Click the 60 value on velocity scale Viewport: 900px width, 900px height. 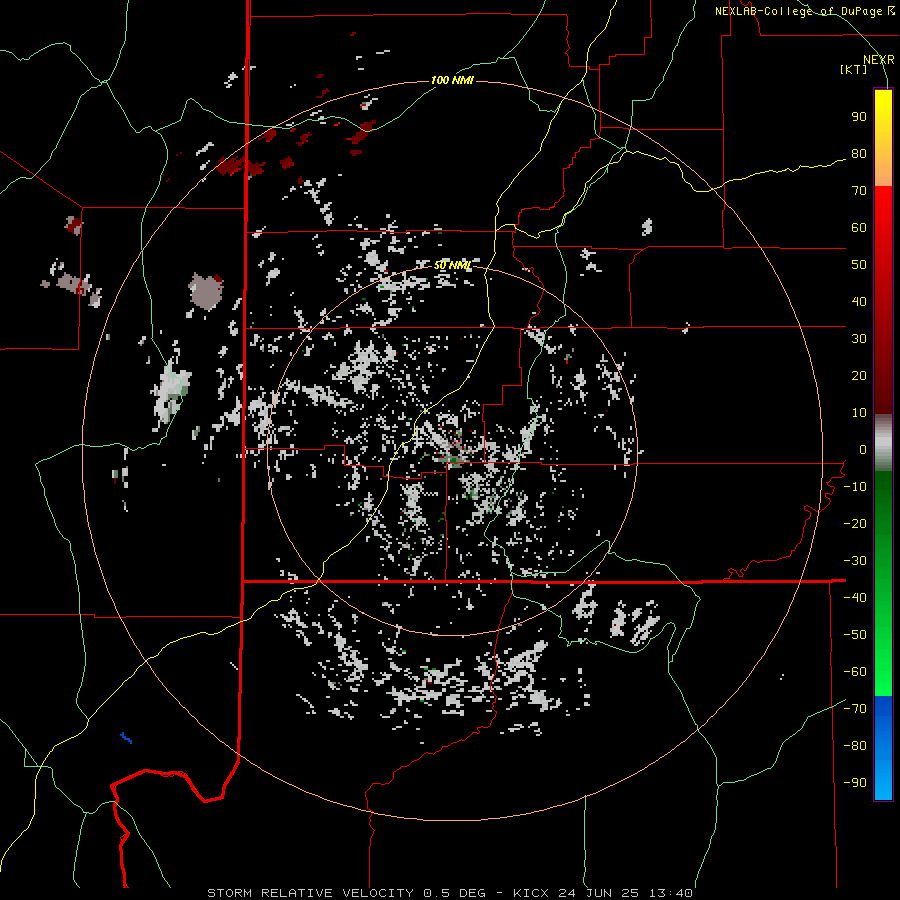(859, 228)
